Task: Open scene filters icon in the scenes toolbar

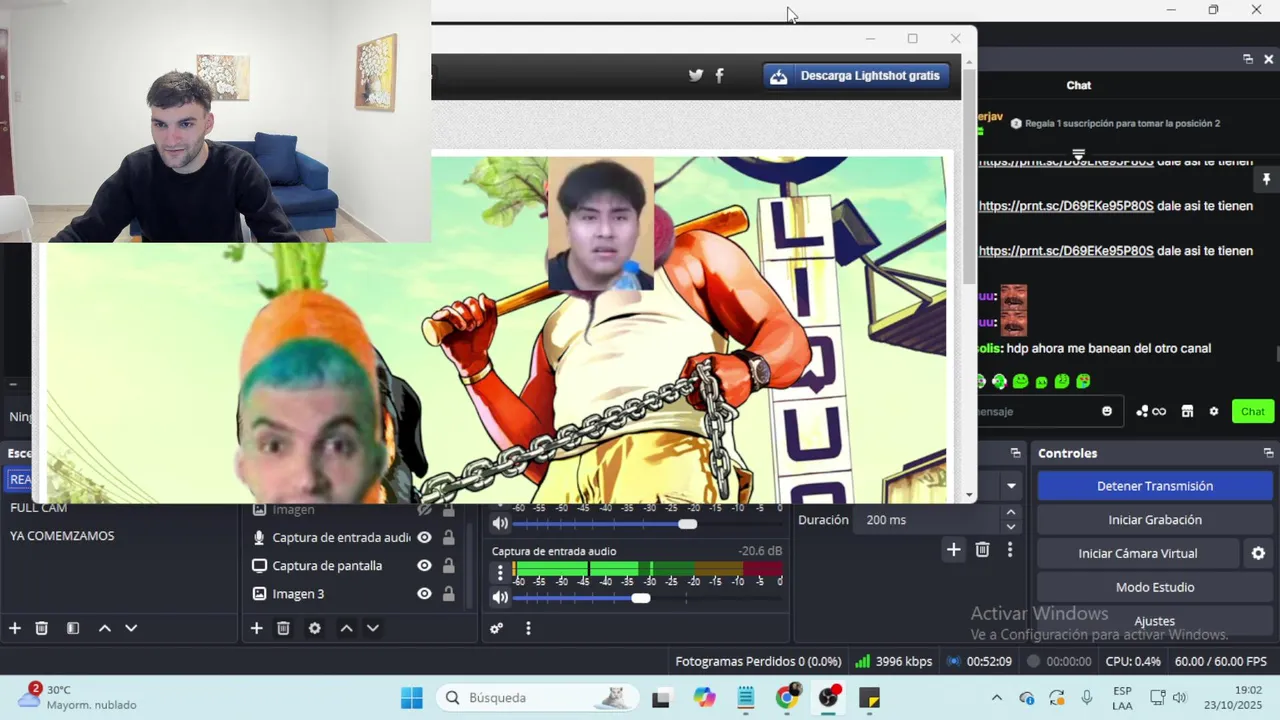Action: point(73,628)
